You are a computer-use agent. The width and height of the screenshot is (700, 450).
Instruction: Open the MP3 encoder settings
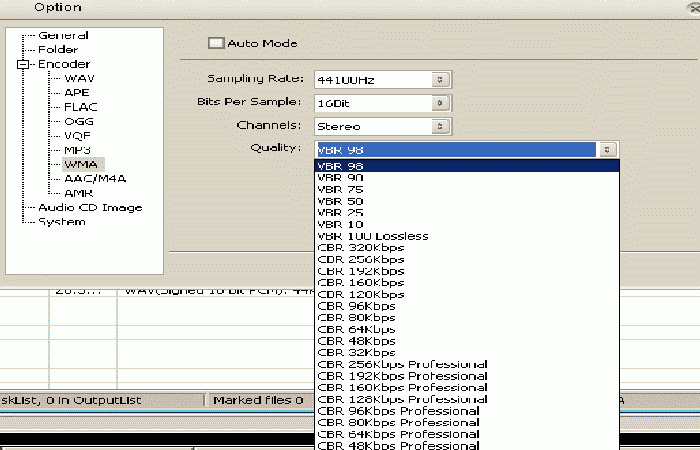tap(77, 149)
